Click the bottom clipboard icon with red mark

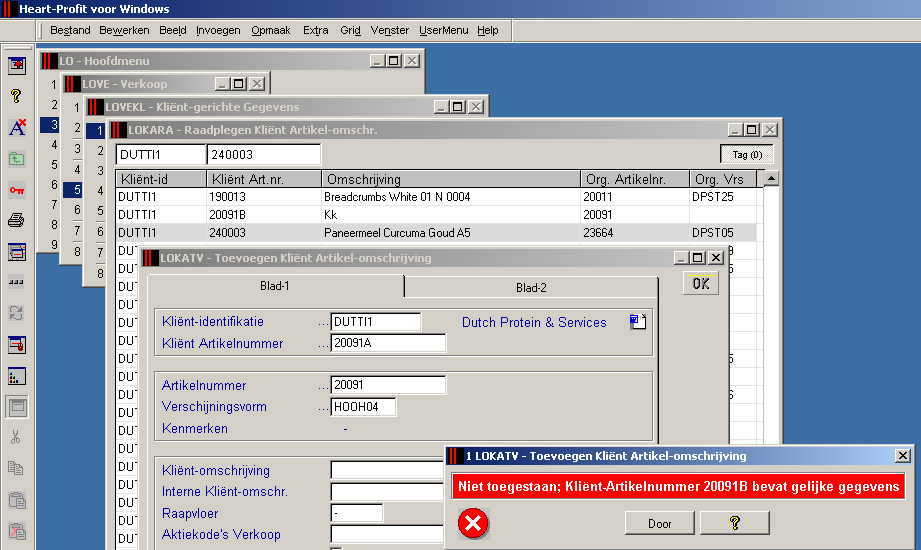(x=16, y=531)
